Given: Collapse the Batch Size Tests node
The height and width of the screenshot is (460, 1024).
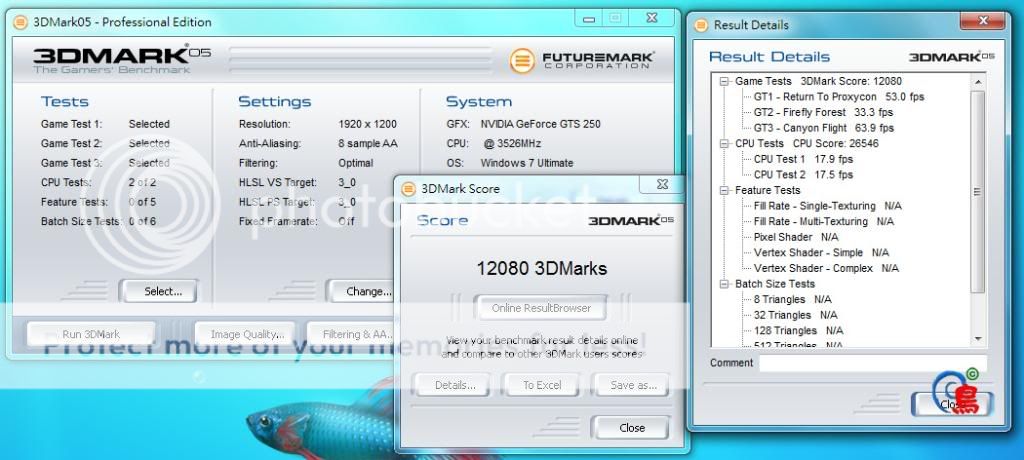Looking at the screenshot, I should coord(724,284).
